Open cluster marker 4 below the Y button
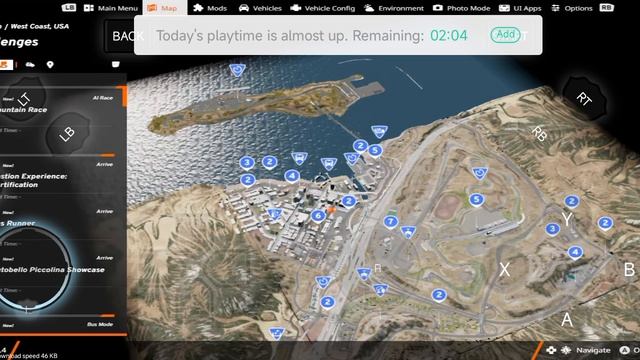 (575, 252)
